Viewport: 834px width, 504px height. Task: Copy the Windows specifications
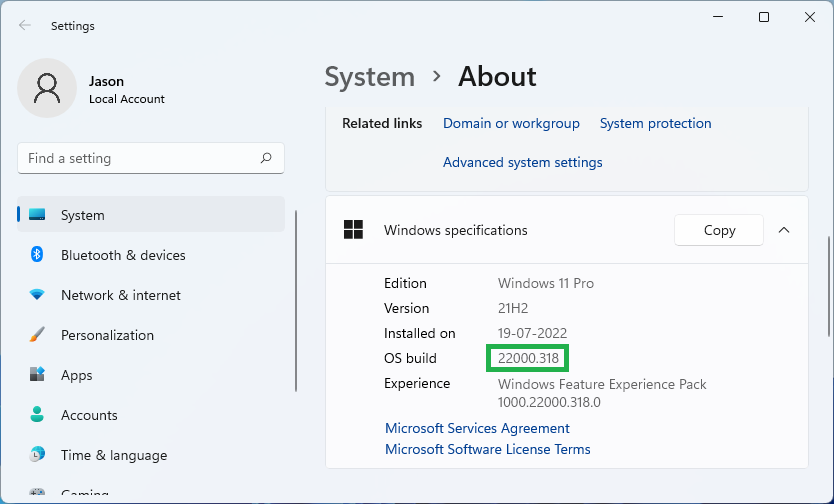[719, 230]
